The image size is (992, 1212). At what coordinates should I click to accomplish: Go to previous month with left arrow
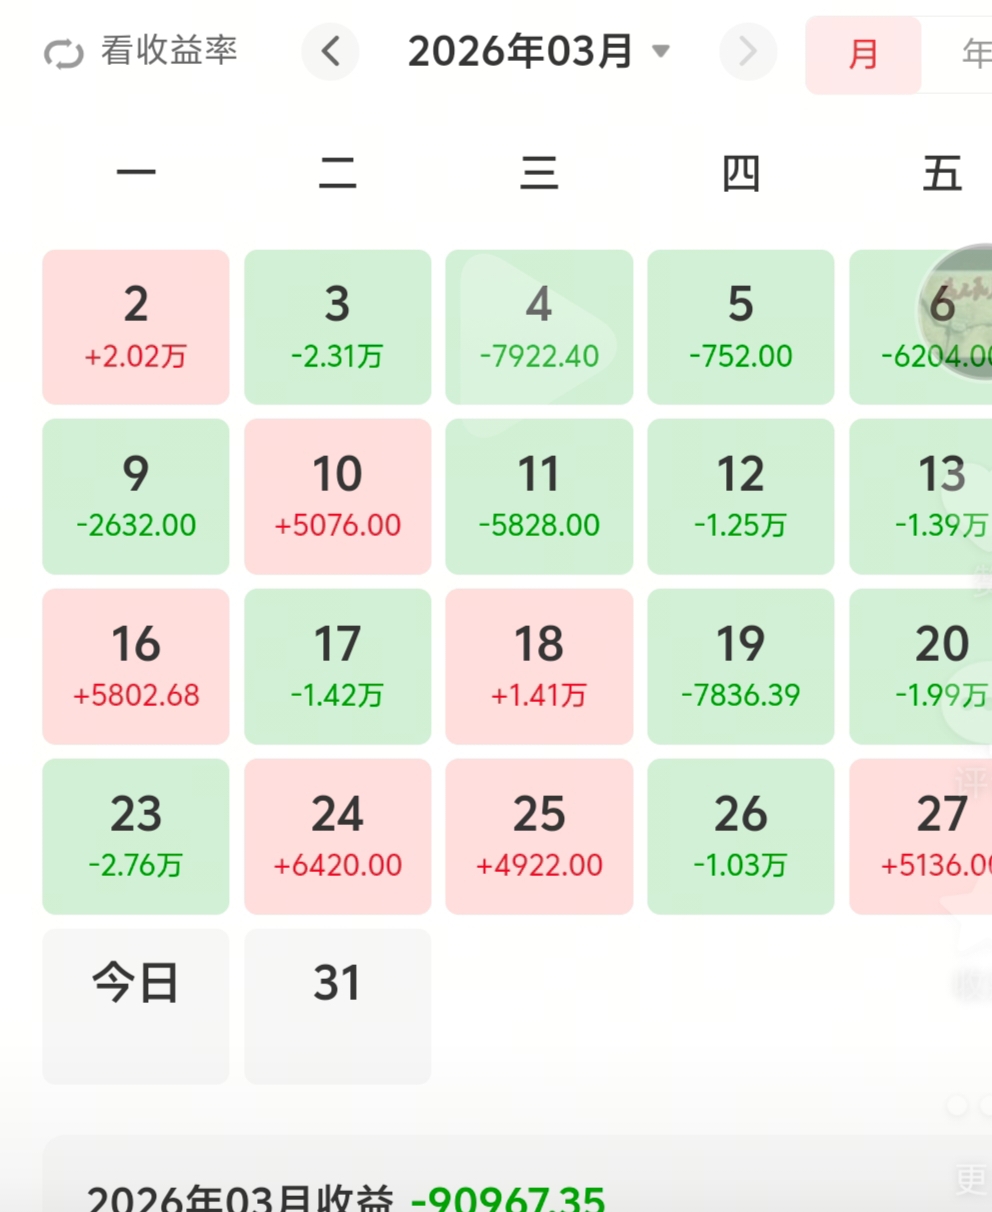pos(330,51)
